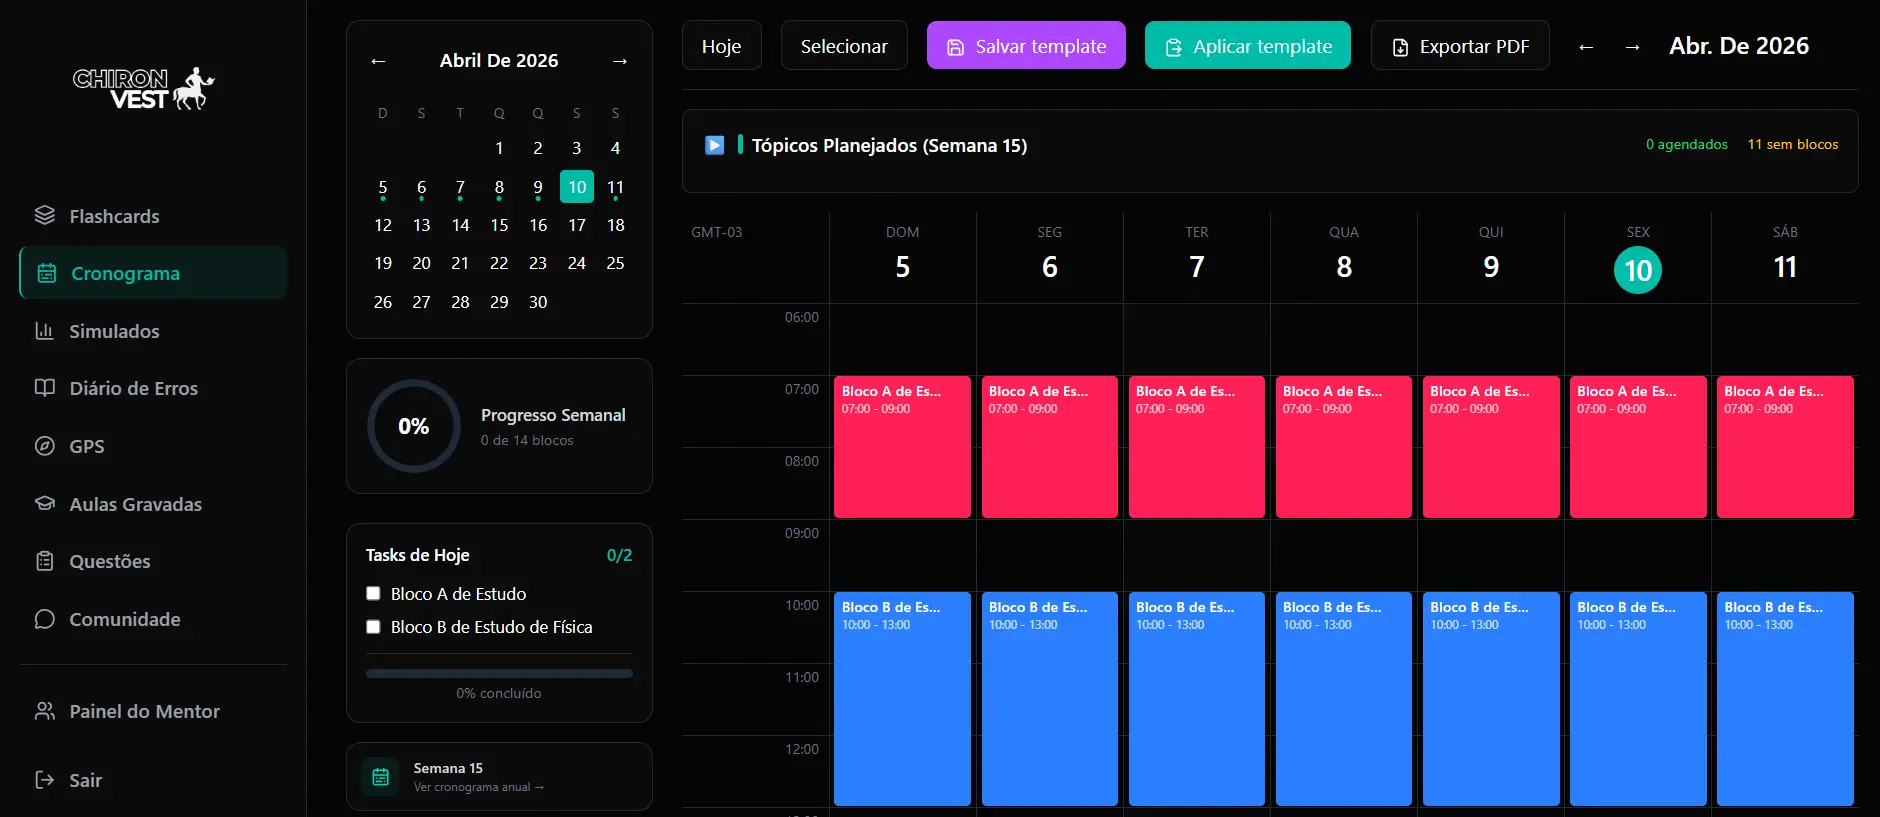Click the Simulados bar chart icon

45,331
